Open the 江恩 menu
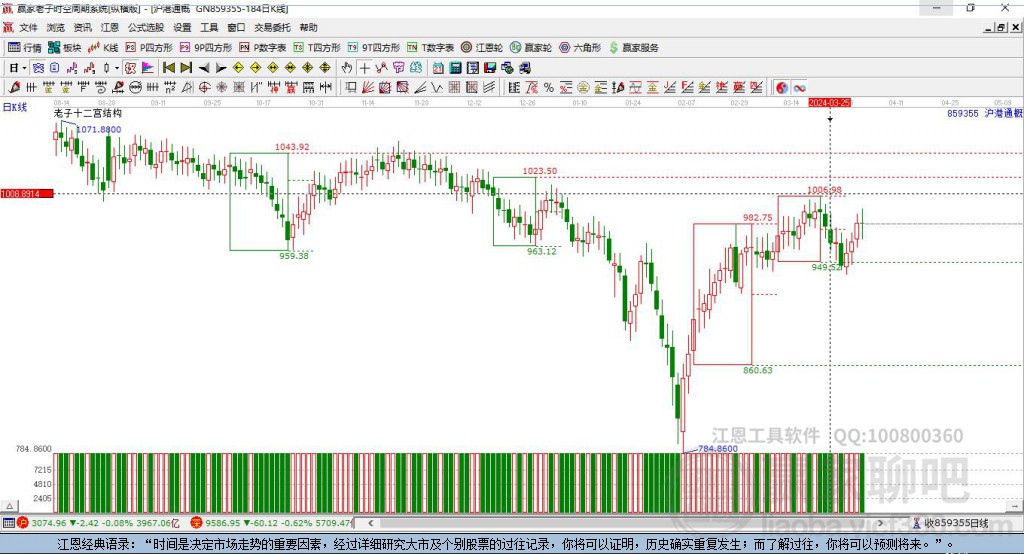The image size is (1024, 554). click(110, 27)
